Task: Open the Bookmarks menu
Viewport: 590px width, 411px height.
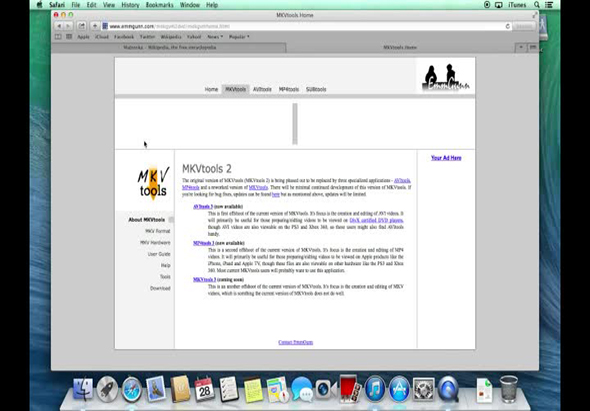Action: [160, 5]
